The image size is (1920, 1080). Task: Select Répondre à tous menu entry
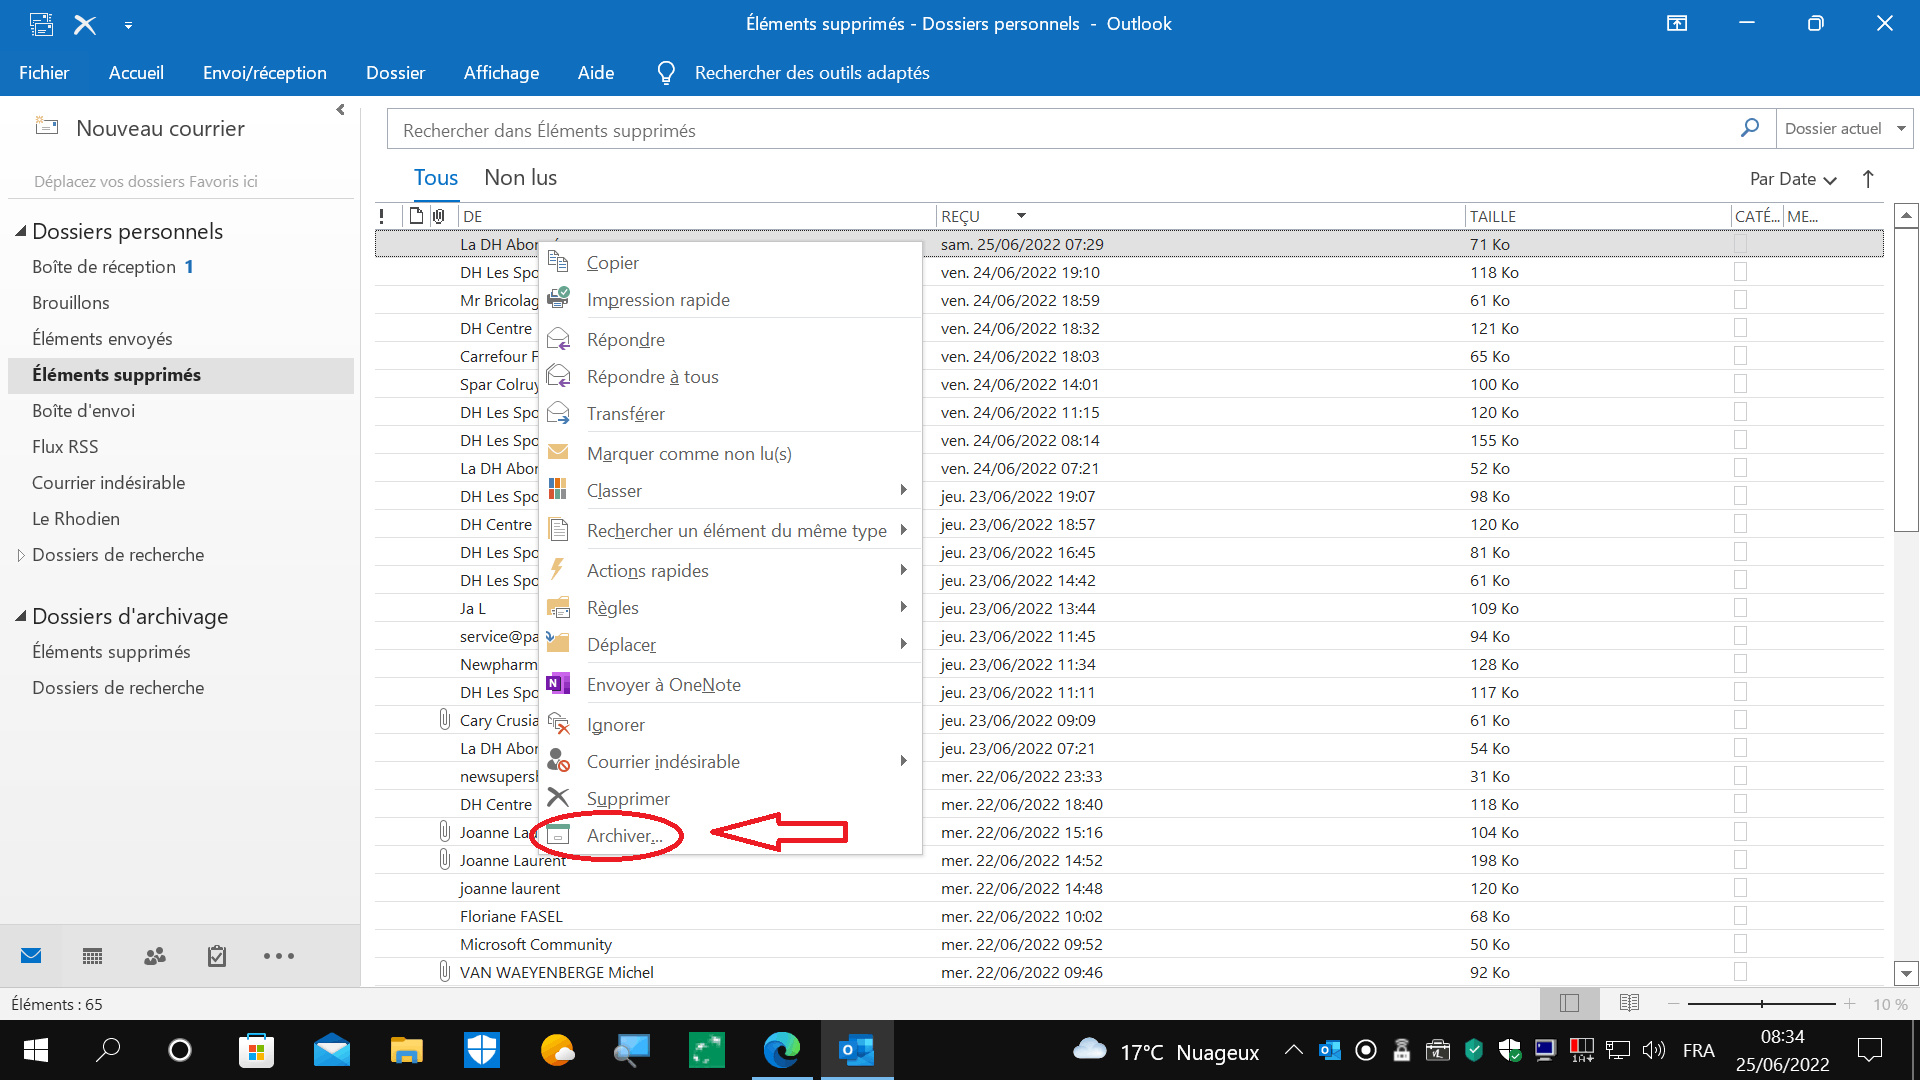(x=652, y=377)
